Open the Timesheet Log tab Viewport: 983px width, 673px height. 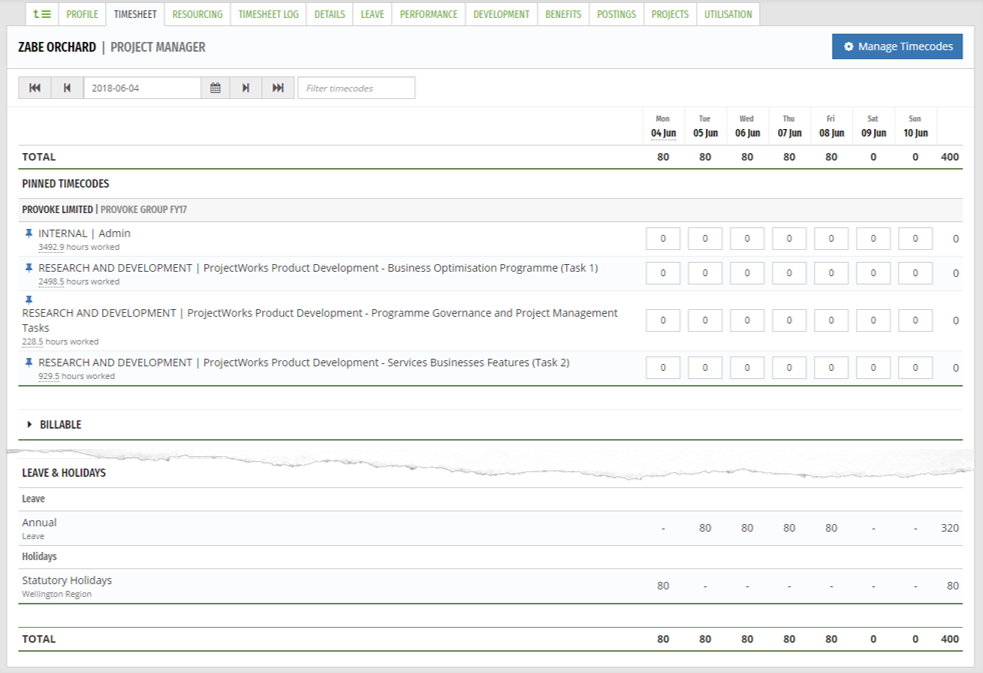pyautogui.click(x=268, y=14)
